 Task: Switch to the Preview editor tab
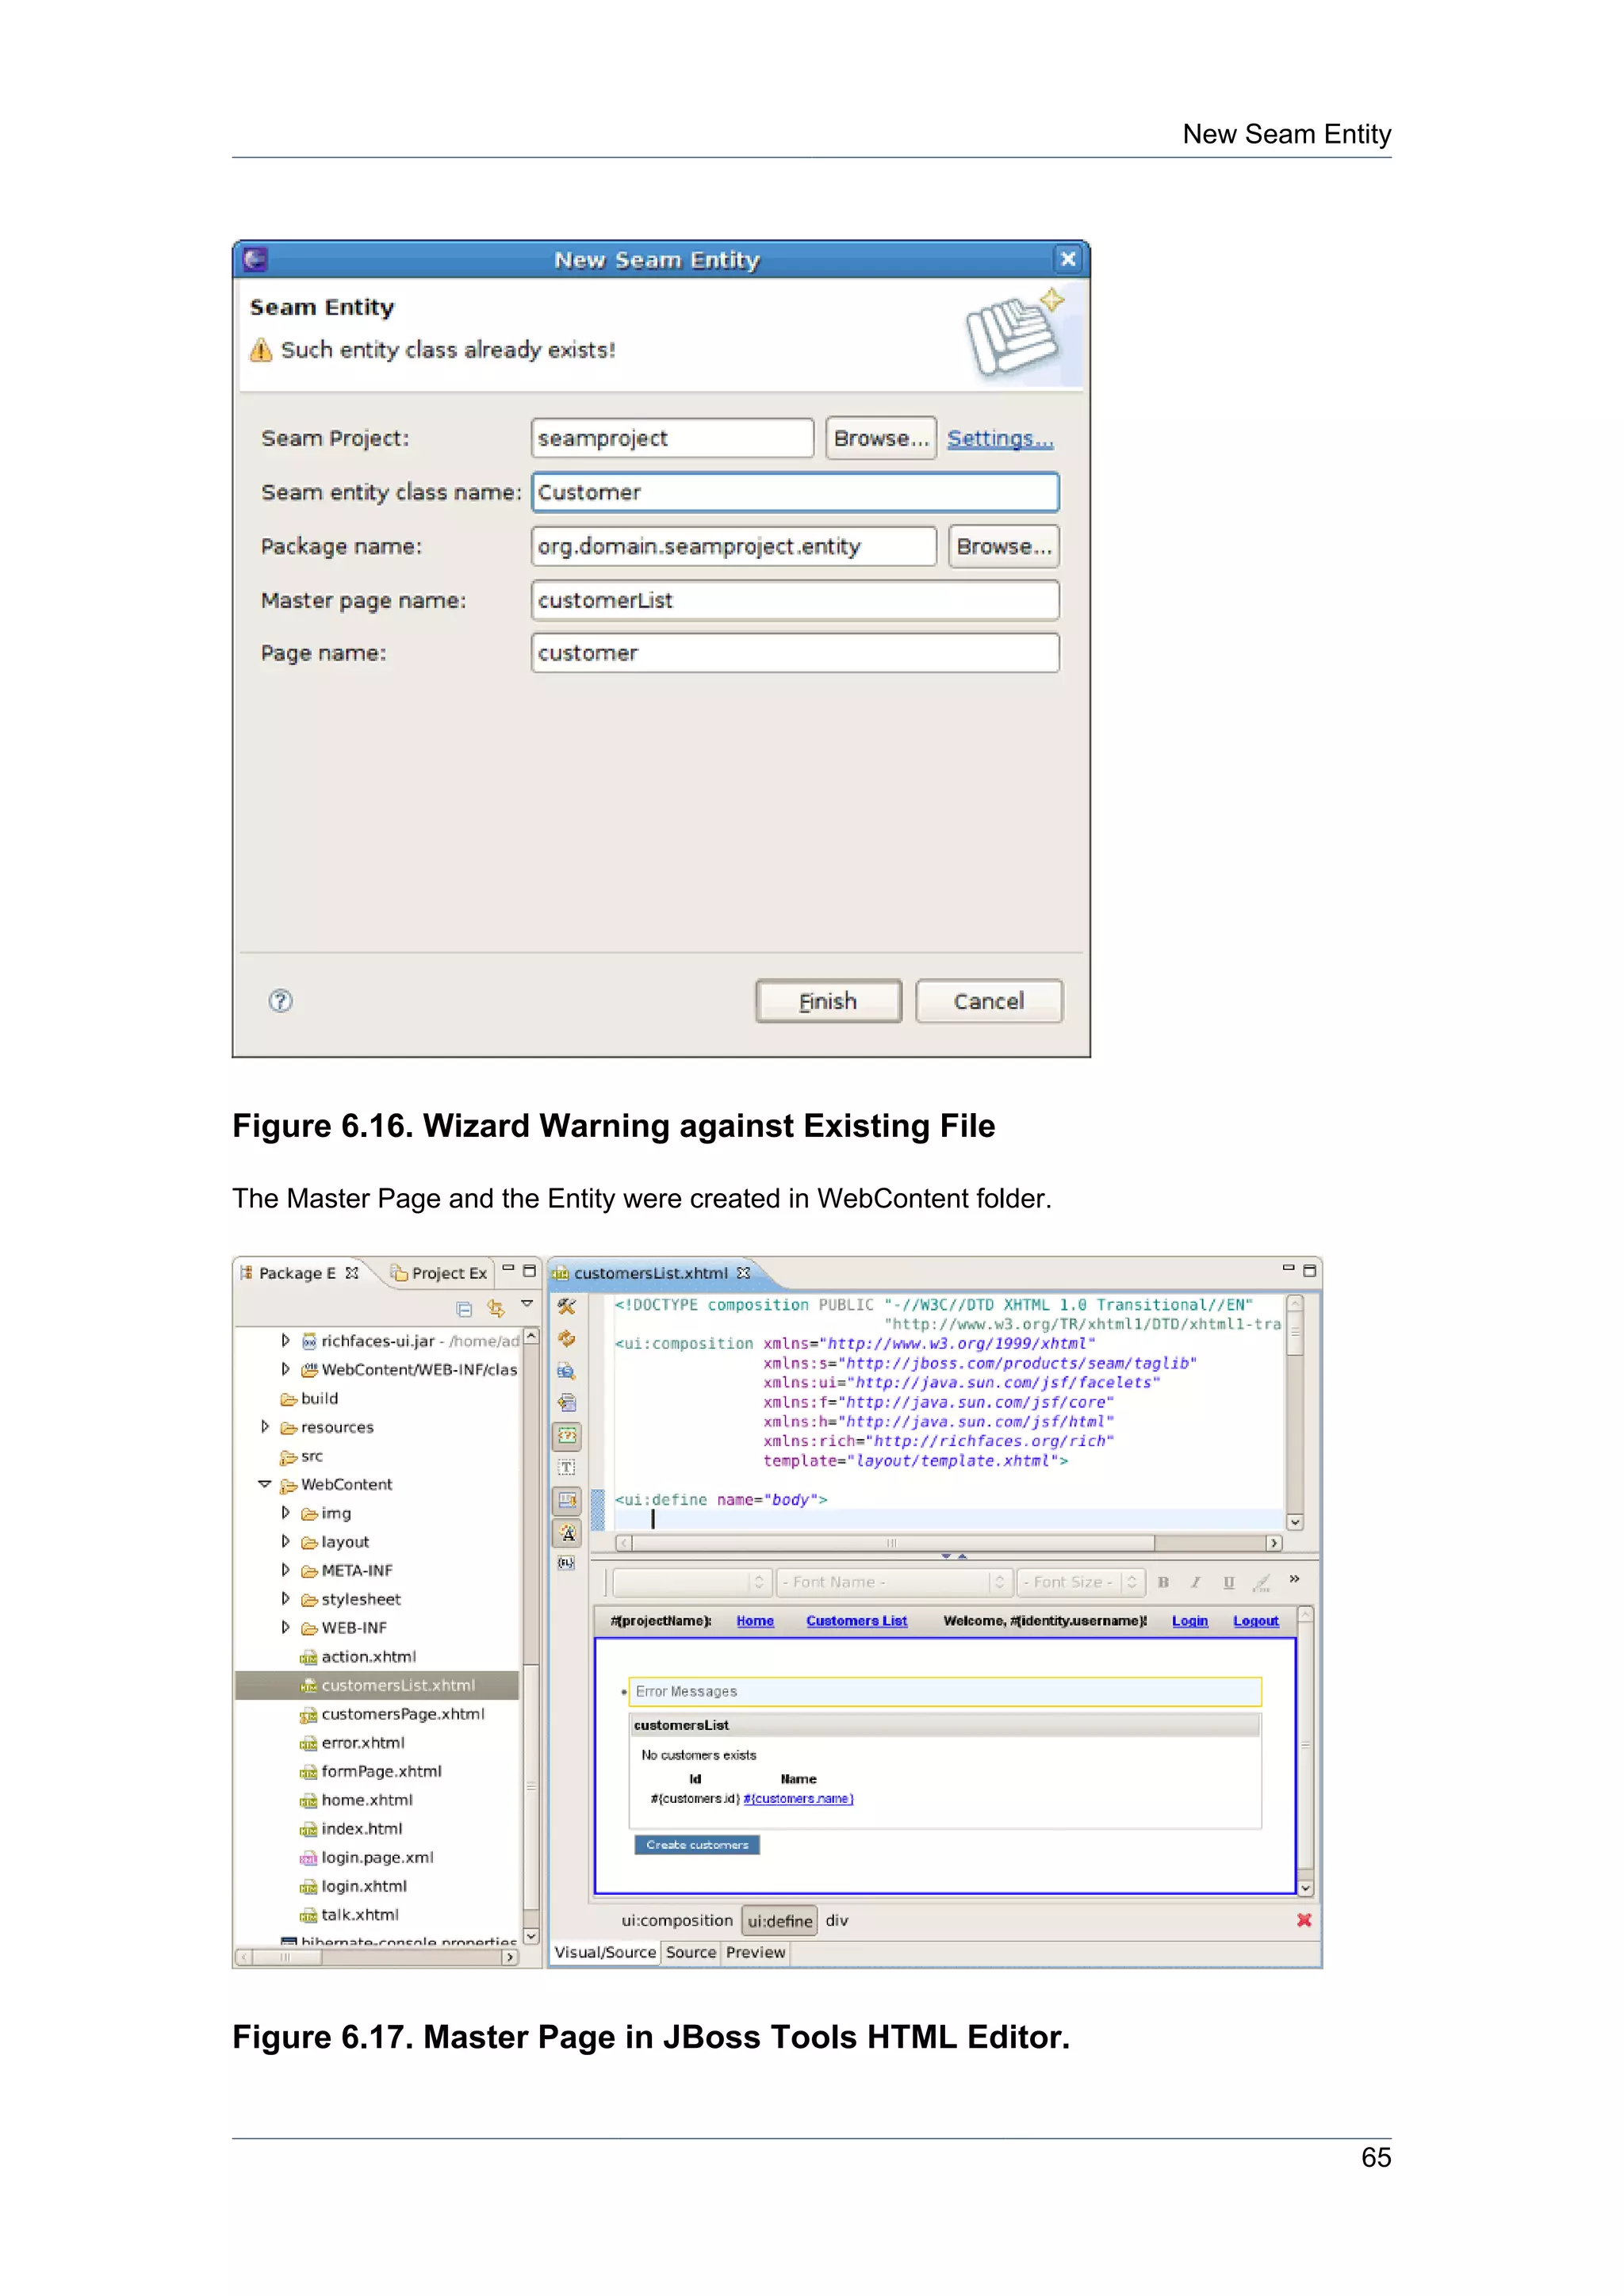point(756,1952)
